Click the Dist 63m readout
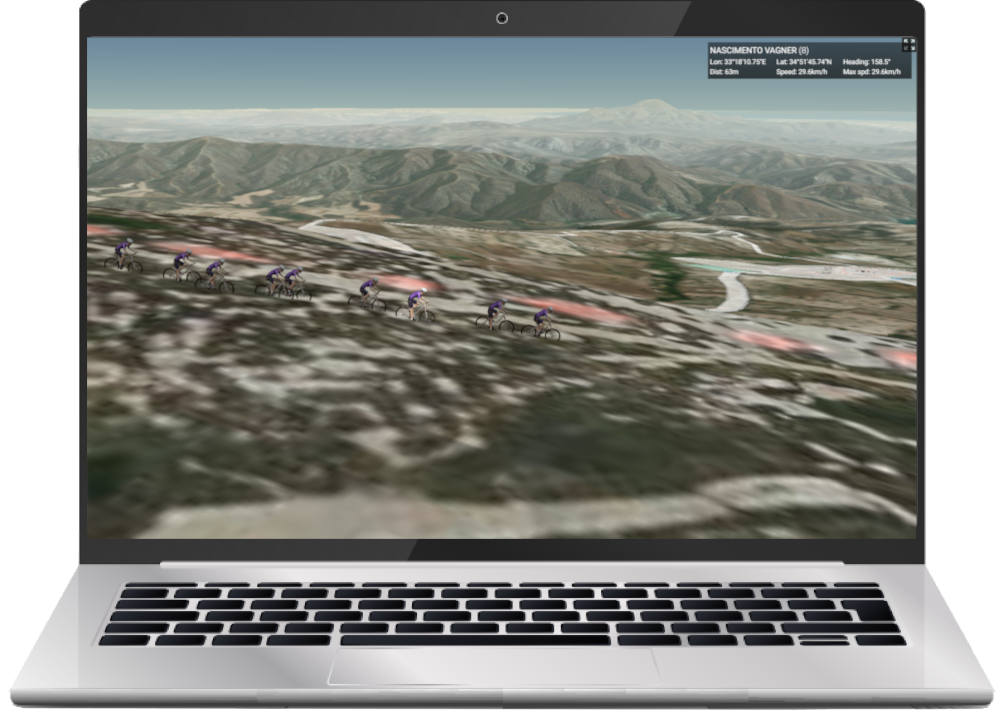 [x=722, y=72]
